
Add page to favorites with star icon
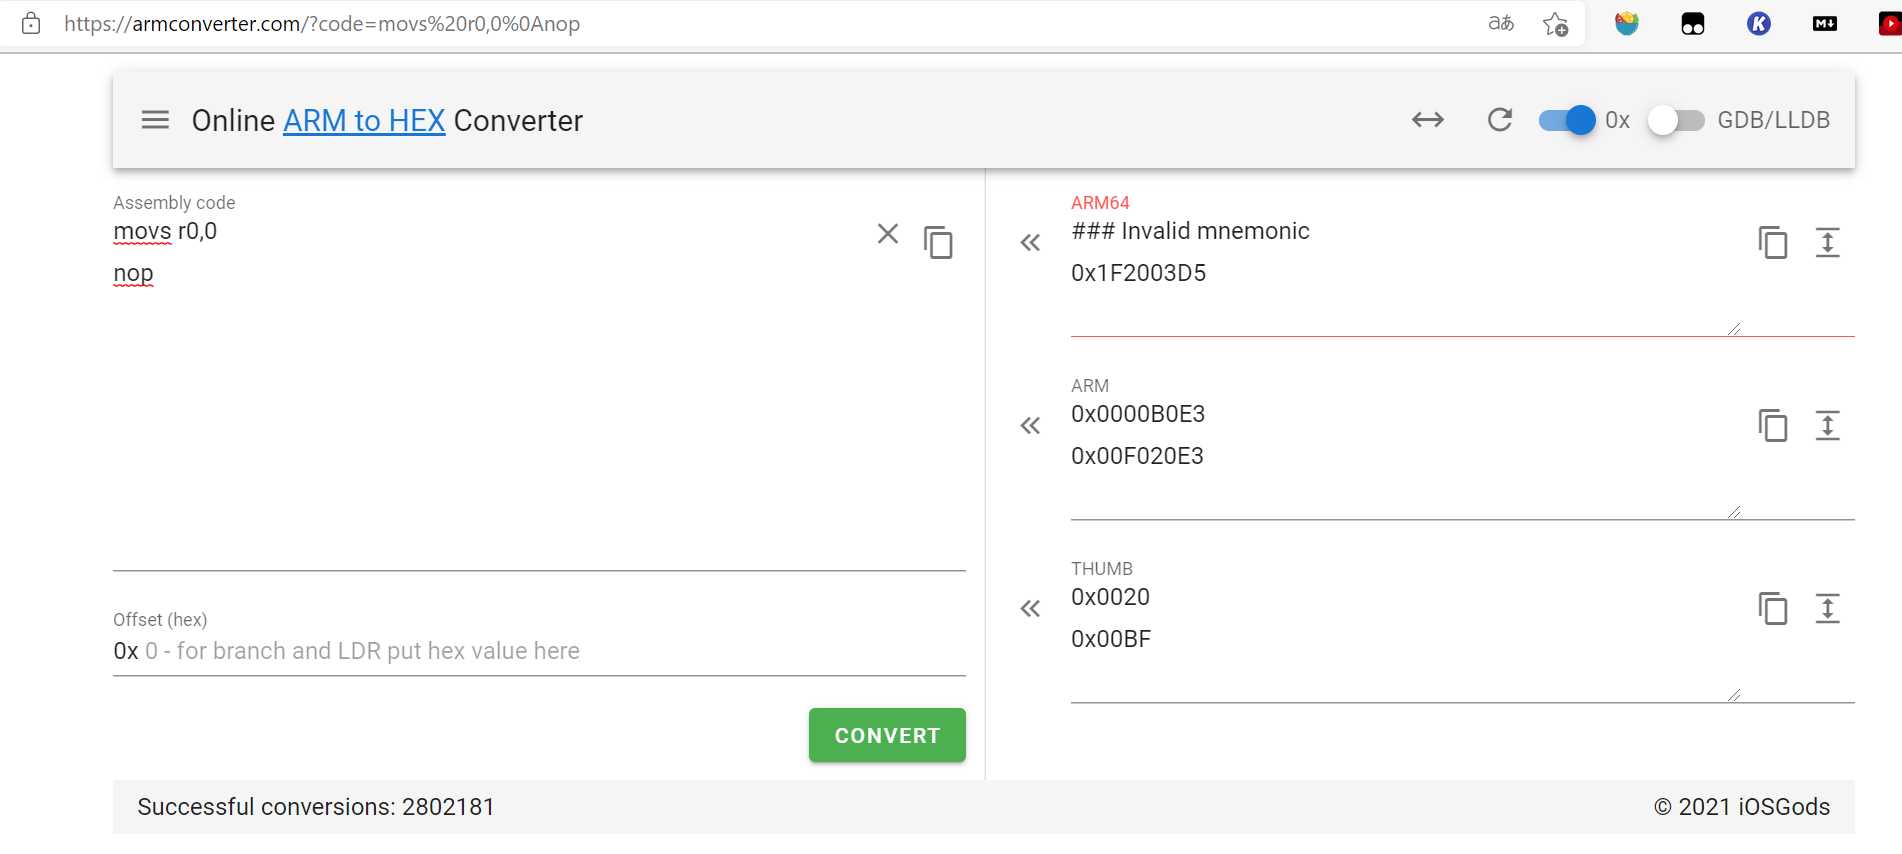(1555, 24)
